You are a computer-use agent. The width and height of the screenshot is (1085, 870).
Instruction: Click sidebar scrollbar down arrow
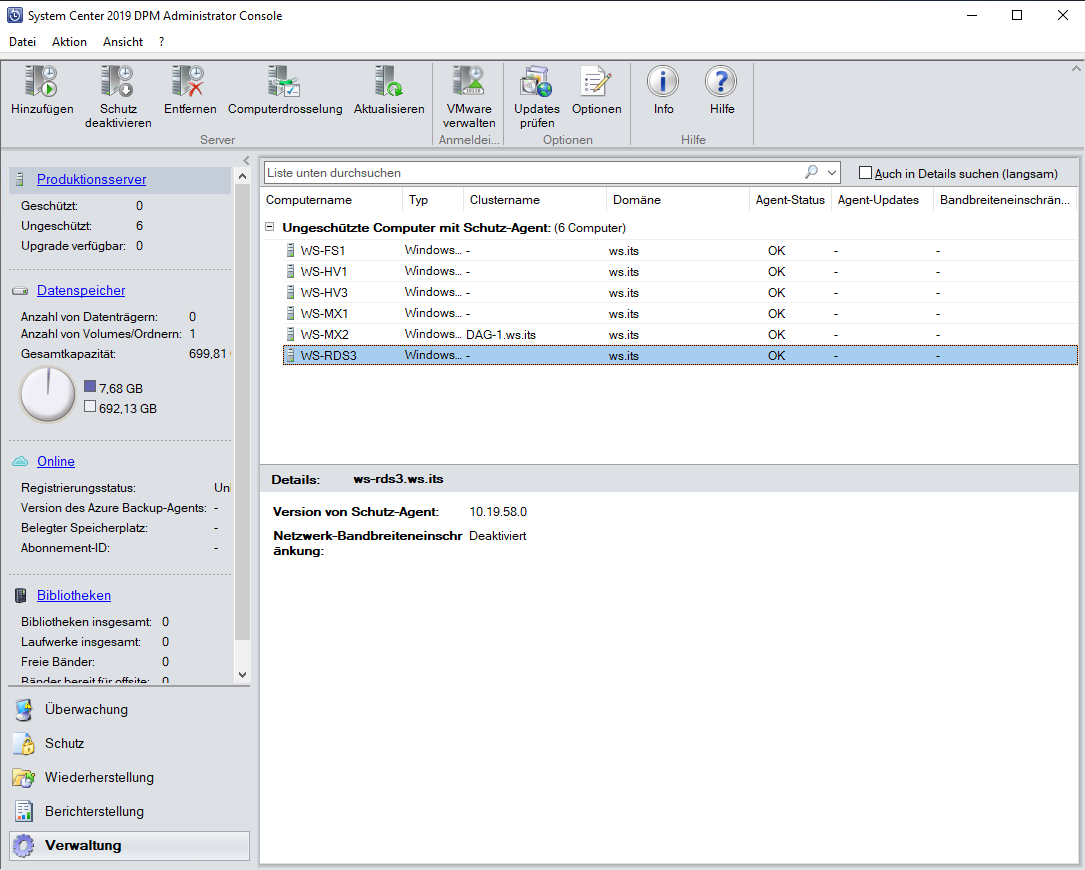pyautogui.click(x=242, y=674)
